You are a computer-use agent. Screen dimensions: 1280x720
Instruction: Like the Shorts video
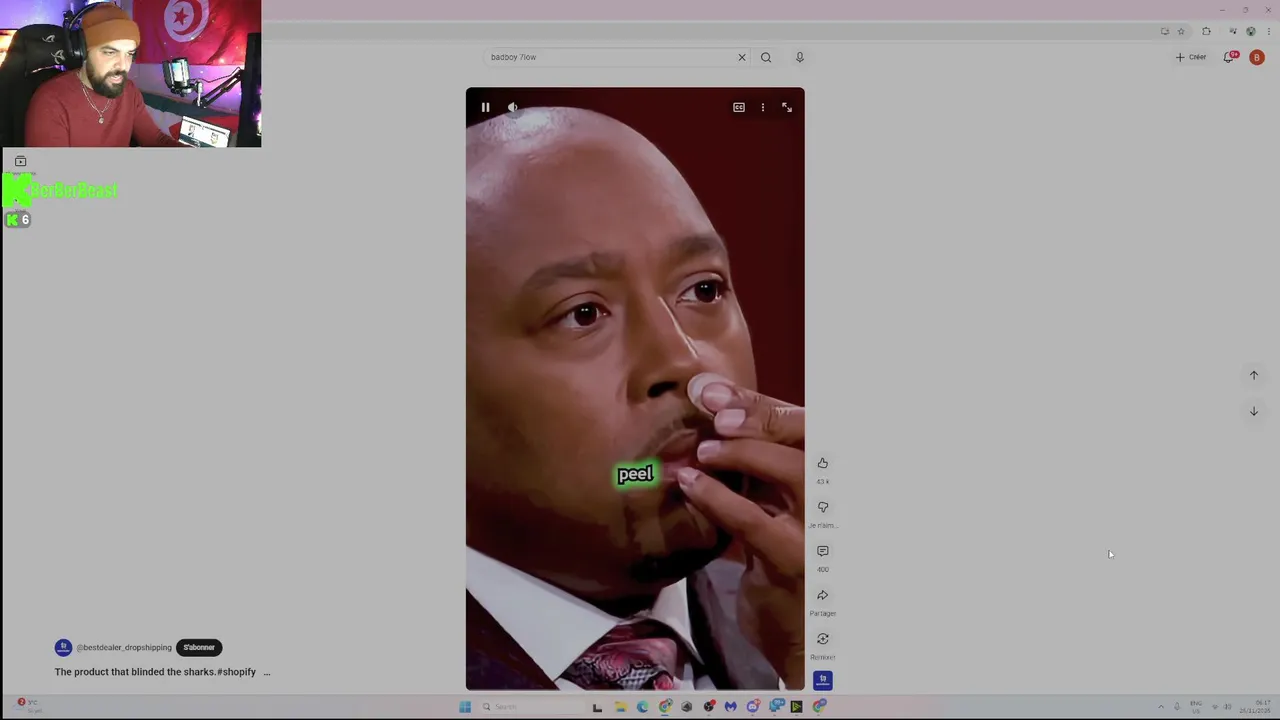[823, 463]
